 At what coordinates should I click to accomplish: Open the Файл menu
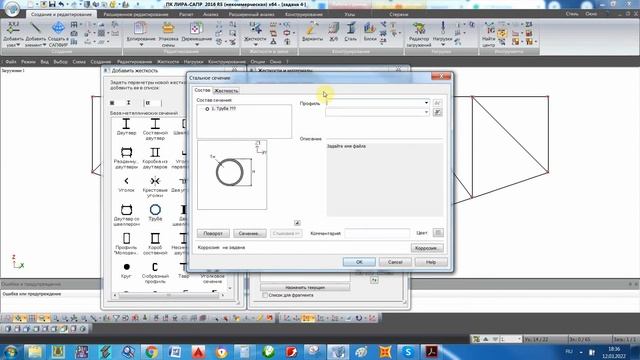11,62
